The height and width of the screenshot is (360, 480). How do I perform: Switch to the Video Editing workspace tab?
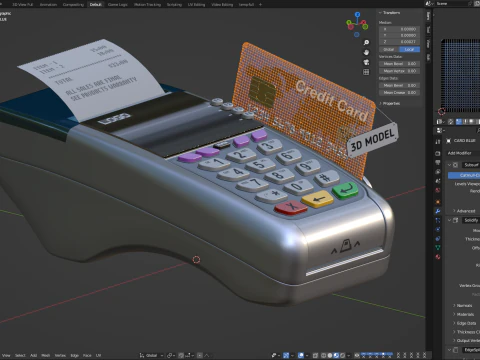click(222, 5)
